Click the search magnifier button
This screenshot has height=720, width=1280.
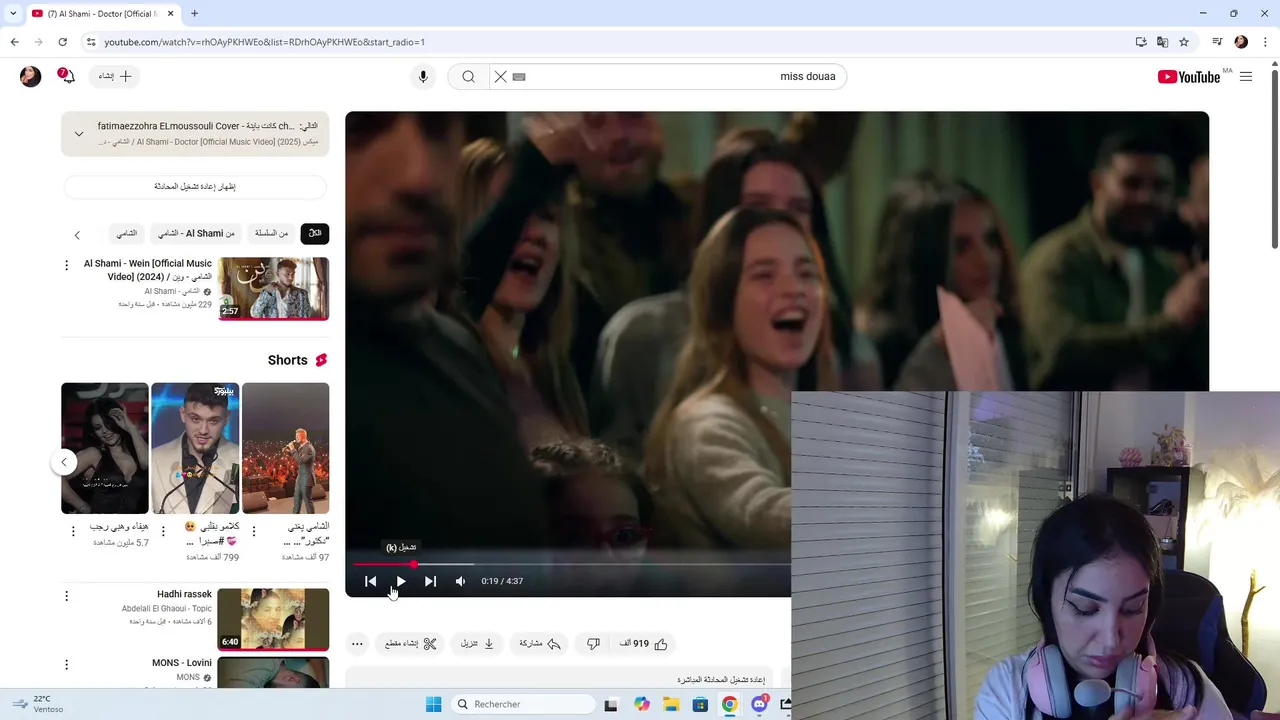click(468, 76)
